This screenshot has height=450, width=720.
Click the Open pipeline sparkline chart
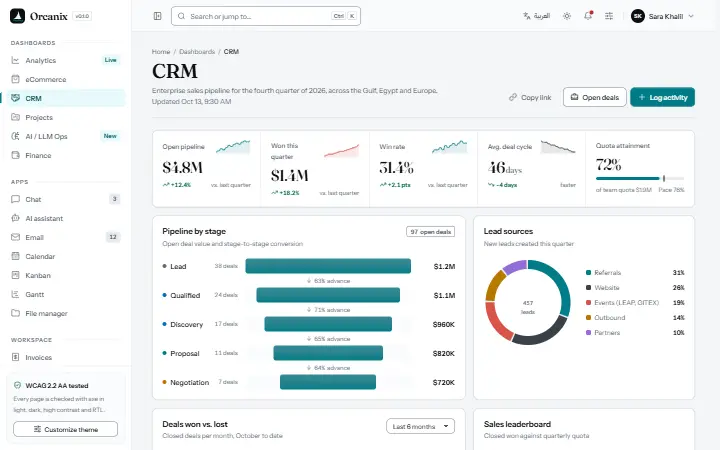[233, 147]
